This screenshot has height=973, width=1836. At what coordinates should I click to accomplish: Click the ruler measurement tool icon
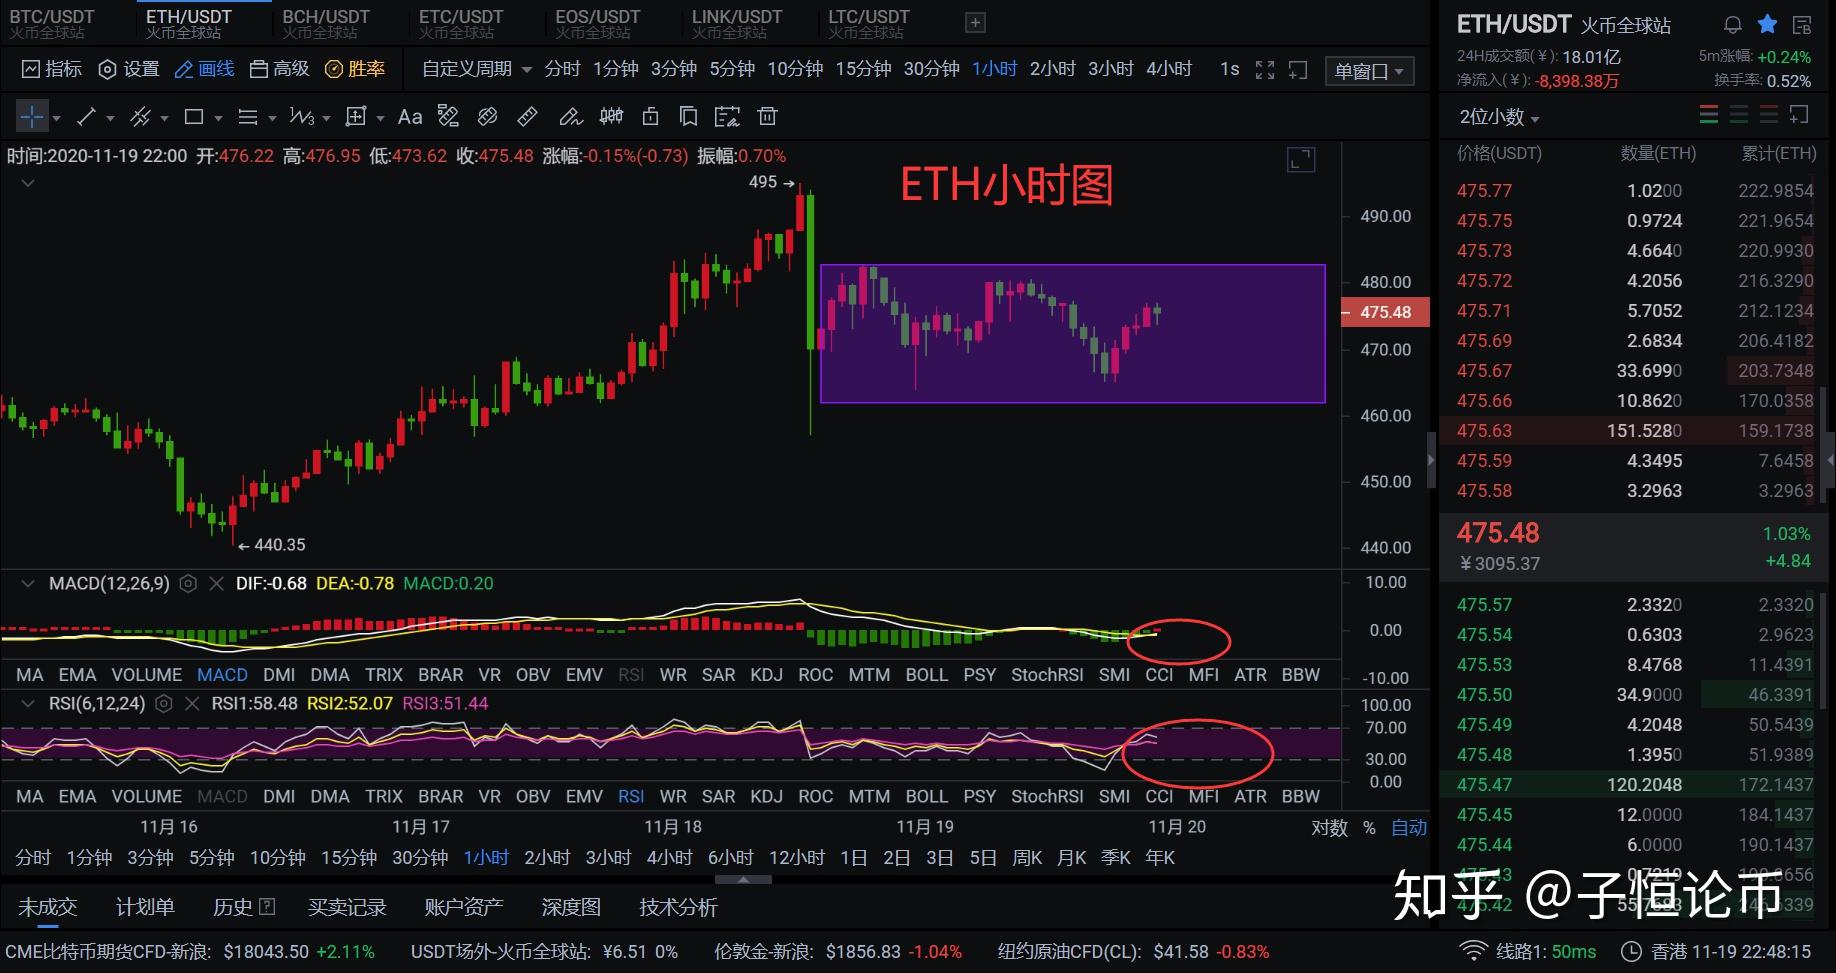pos(527,117)
